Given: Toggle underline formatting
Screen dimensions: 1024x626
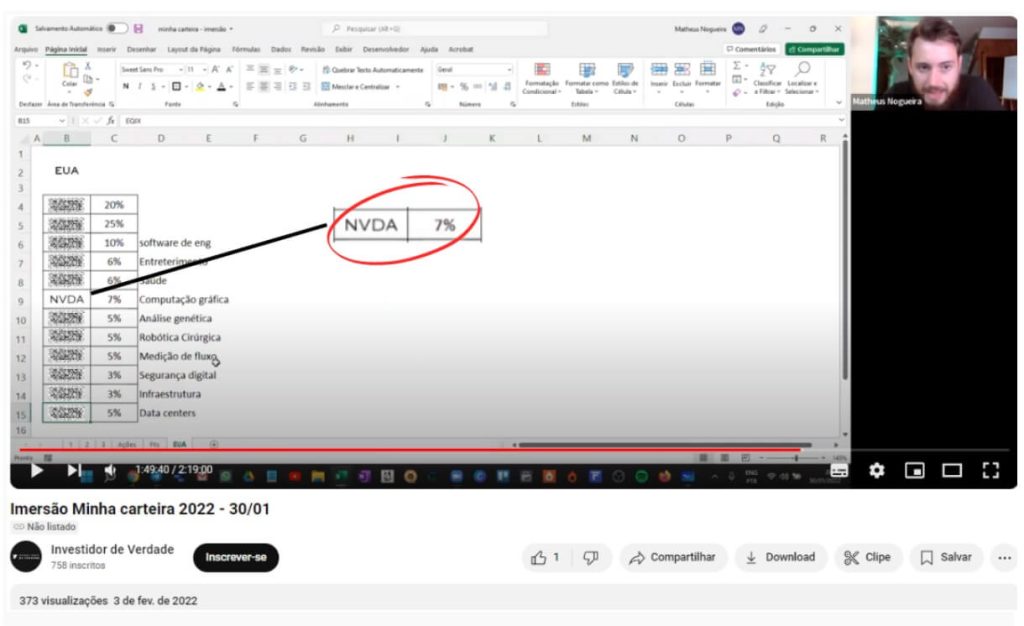Looking at the screenshot, I should 153,86.
